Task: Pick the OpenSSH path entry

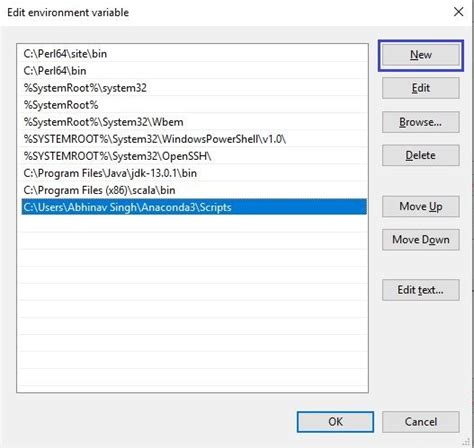Action: coord(194,156)
